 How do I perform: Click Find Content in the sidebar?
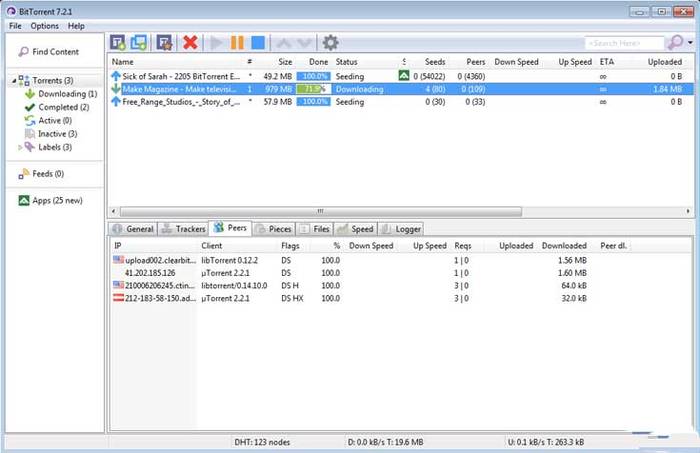click(x=54, y=51)
